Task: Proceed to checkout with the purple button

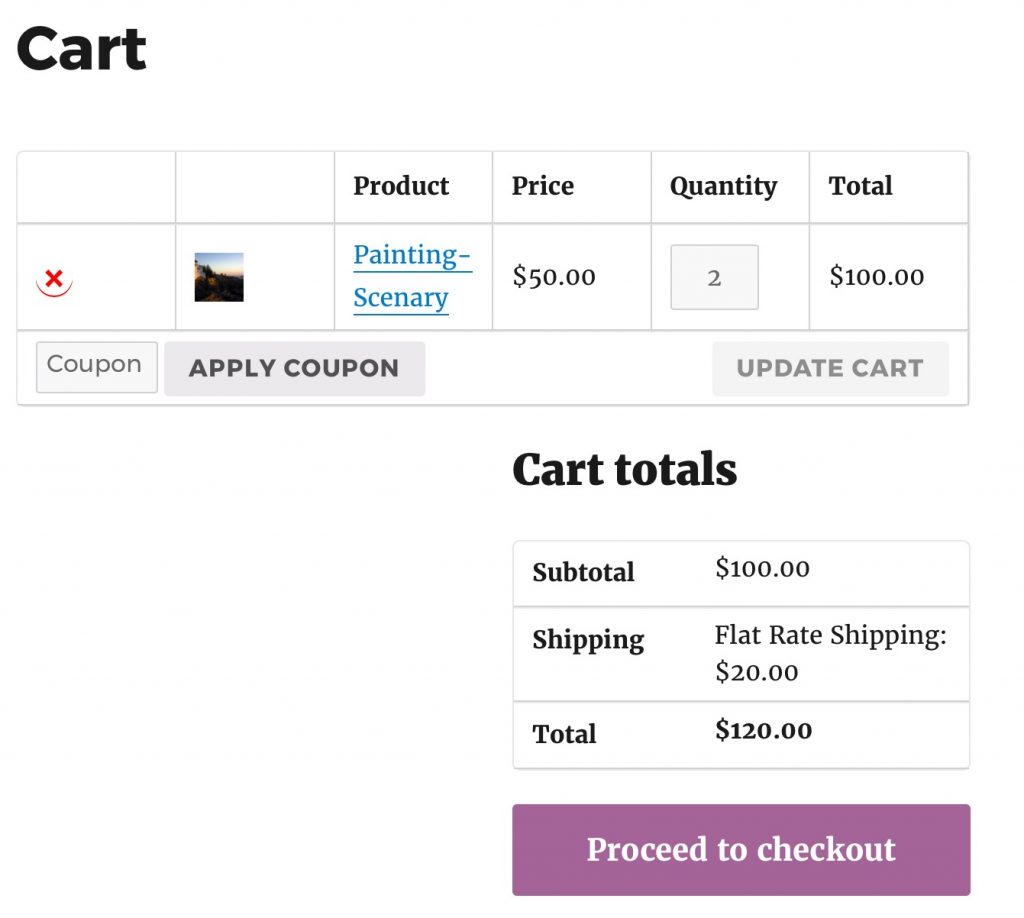Action: click(741, 850)
